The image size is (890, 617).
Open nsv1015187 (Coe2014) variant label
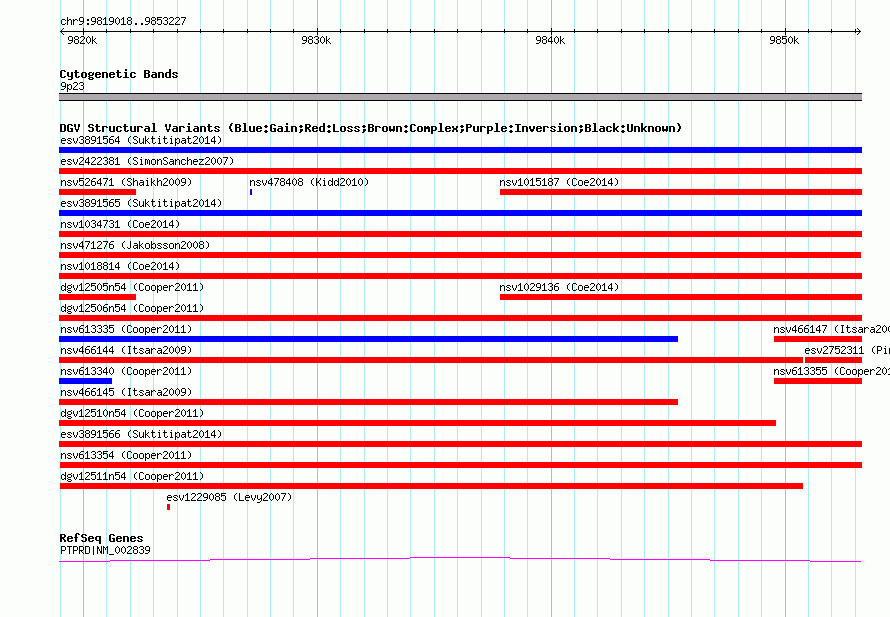coord(559,182)
